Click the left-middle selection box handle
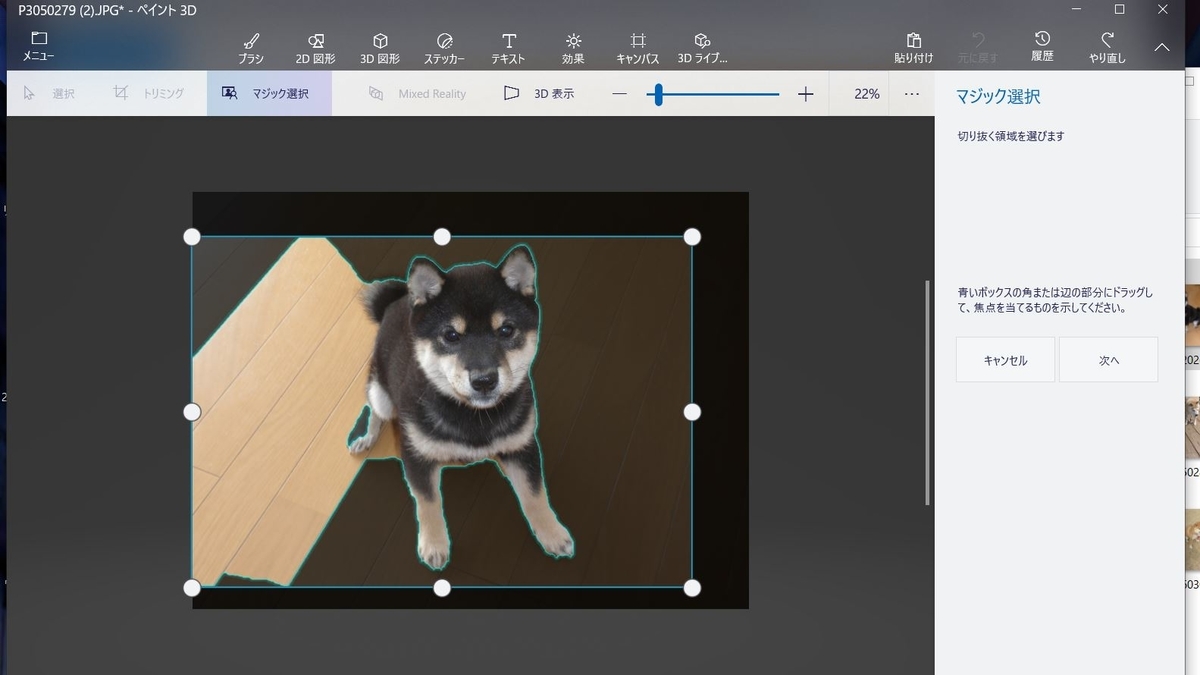 [192, 412]
